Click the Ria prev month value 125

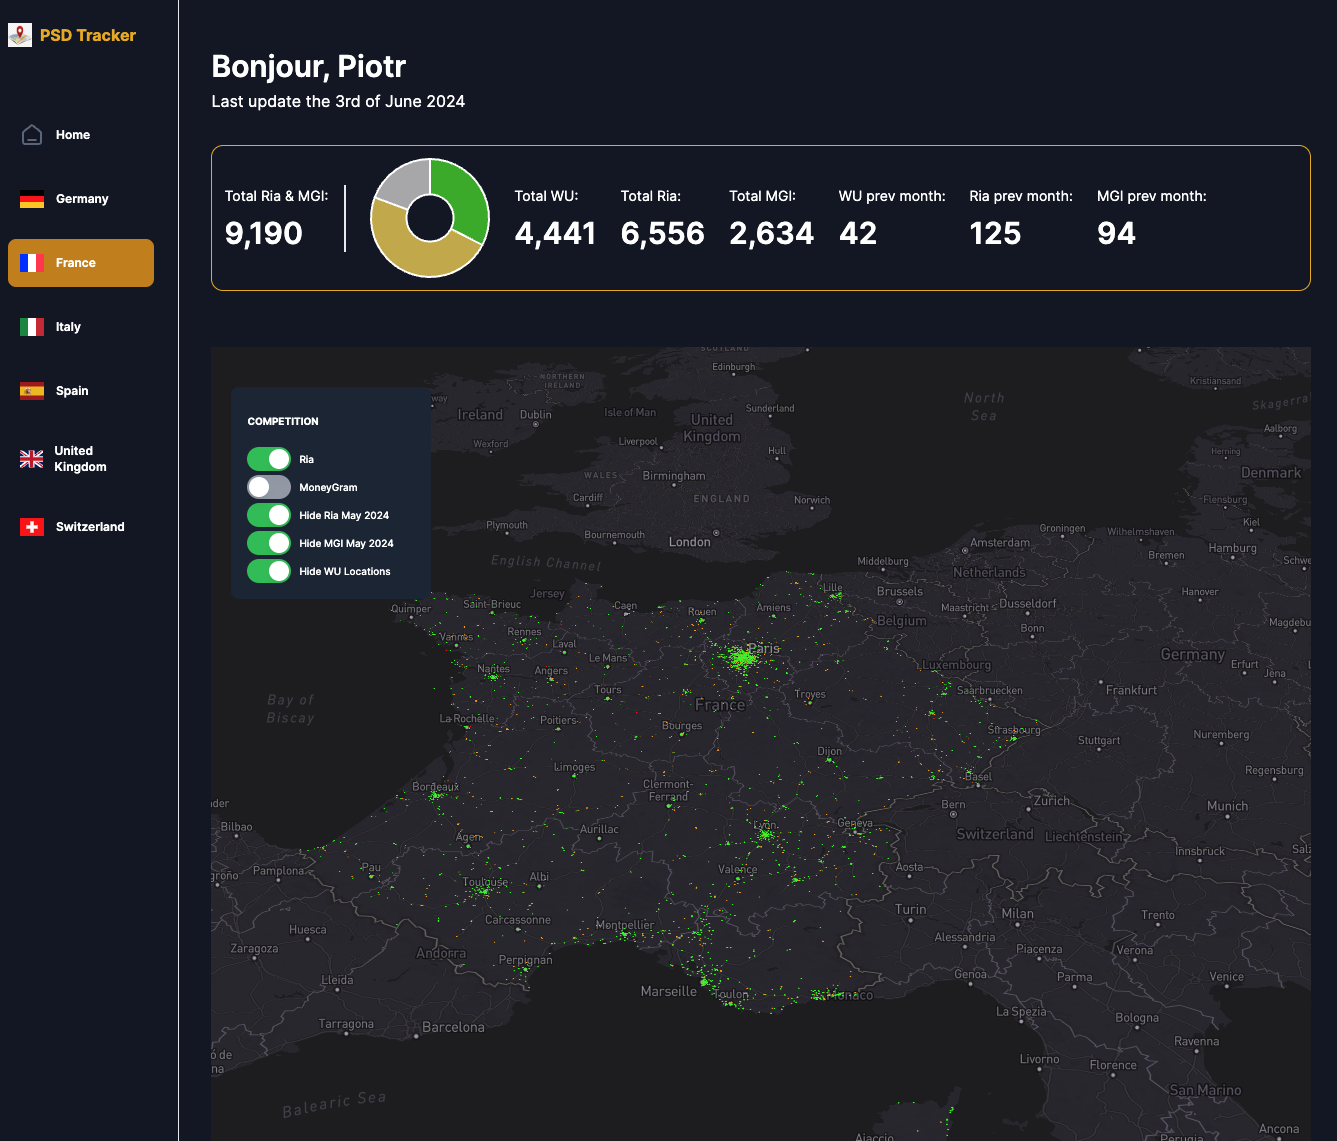(995, 233)
